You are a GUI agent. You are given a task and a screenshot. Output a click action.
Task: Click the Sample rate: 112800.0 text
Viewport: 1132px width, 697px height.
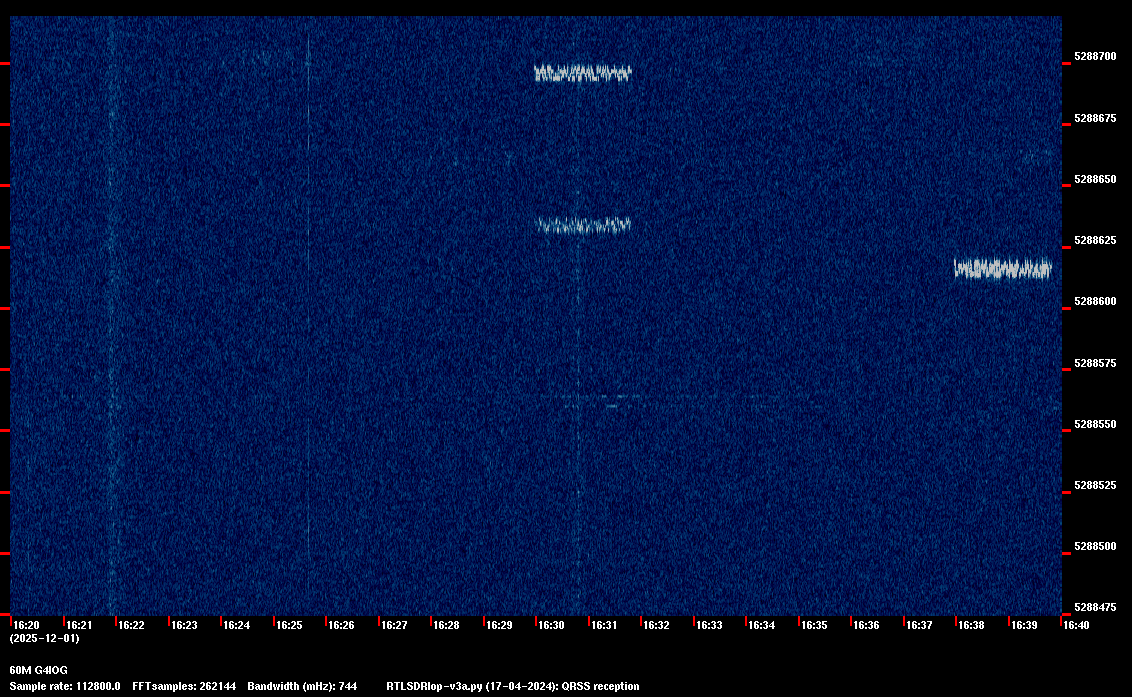pos(65,686)
